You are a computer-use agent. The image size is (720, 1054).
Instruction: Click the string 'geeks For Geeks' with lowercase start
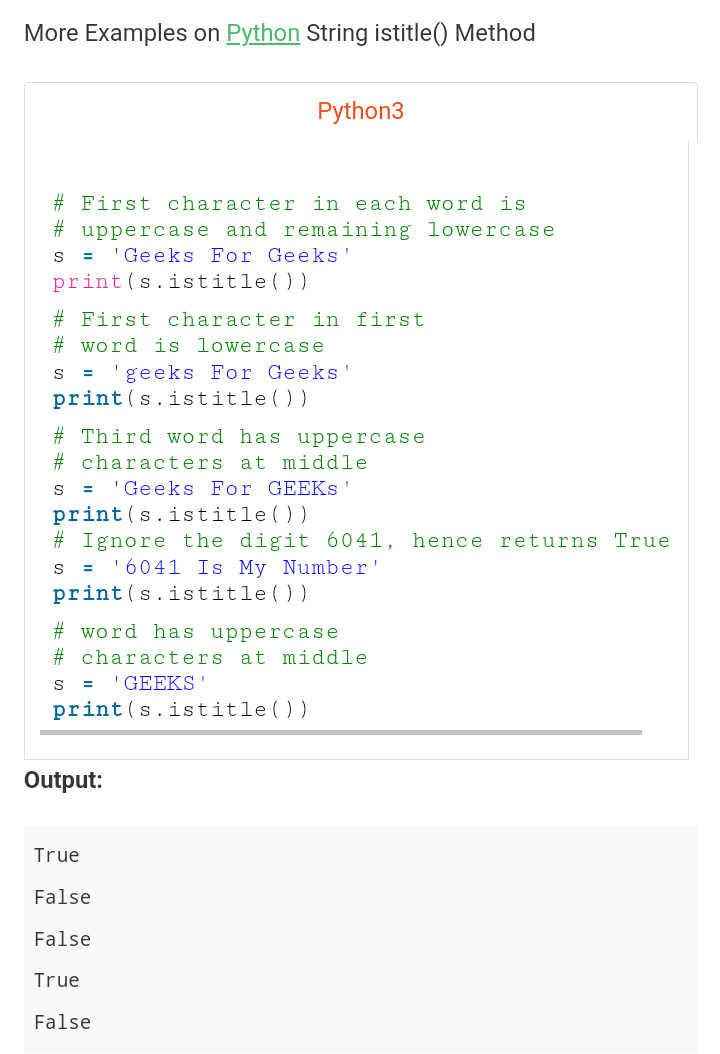(231, 372)
